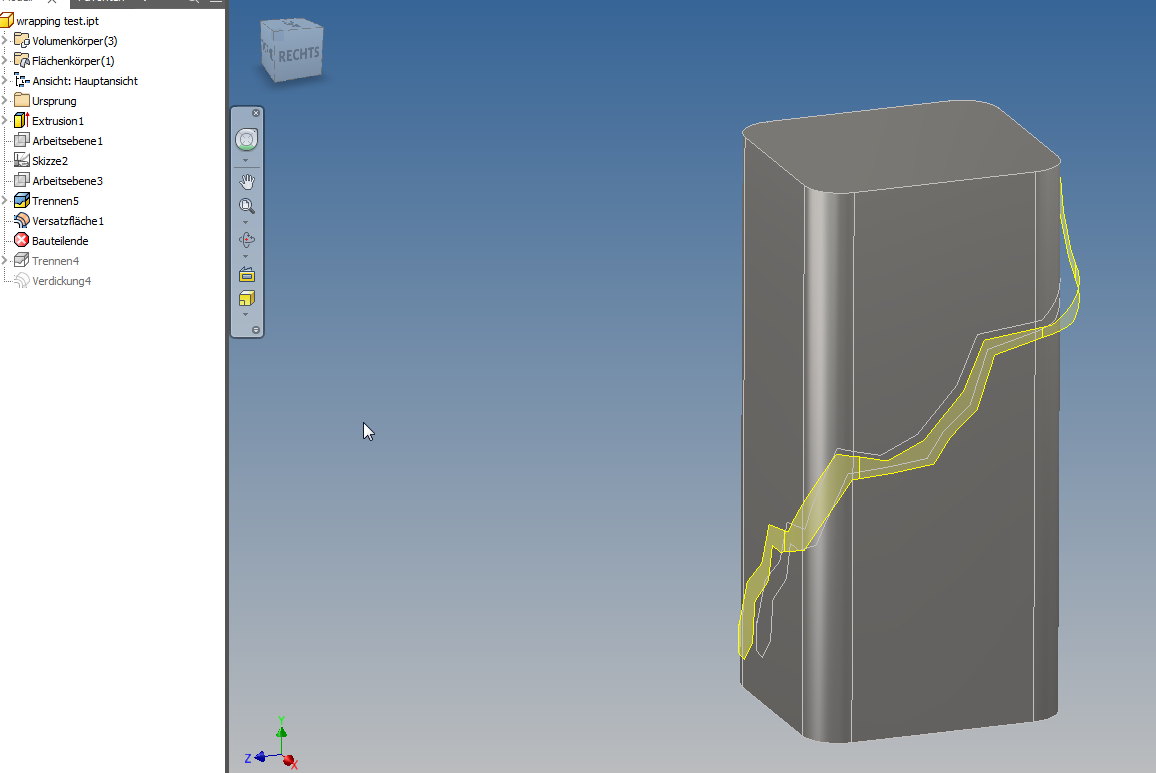The image size is (1156, 773).
Task: Activate the Free Orbit tool
Action: point(246,239)
